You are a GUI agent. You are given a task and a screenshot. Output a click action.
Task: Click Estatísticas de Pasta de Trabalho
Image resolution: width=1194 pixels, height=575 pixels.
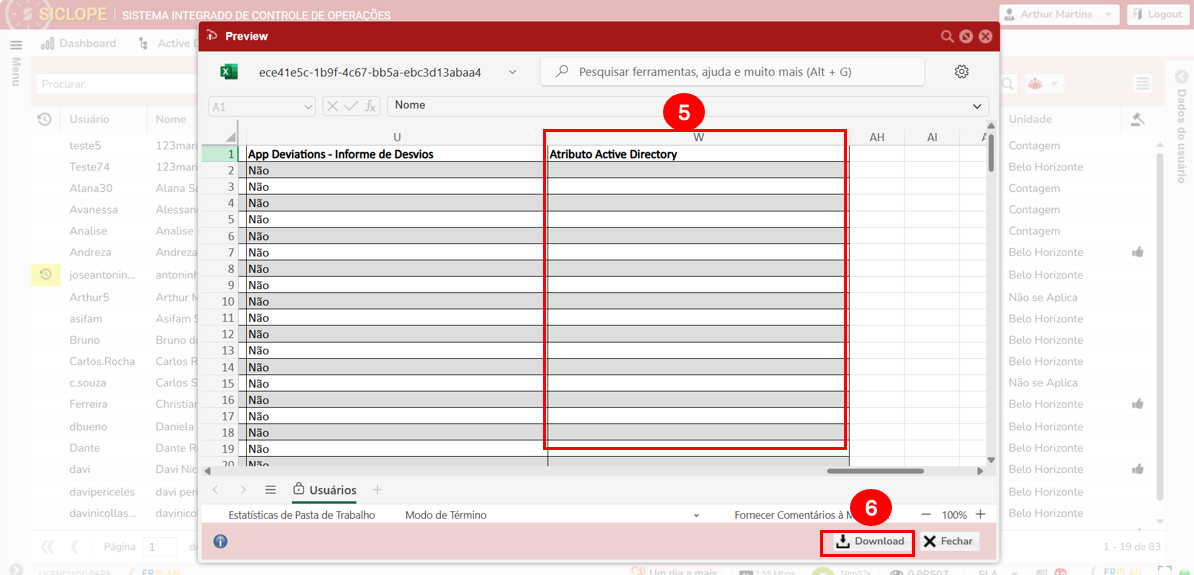point(301,515)
